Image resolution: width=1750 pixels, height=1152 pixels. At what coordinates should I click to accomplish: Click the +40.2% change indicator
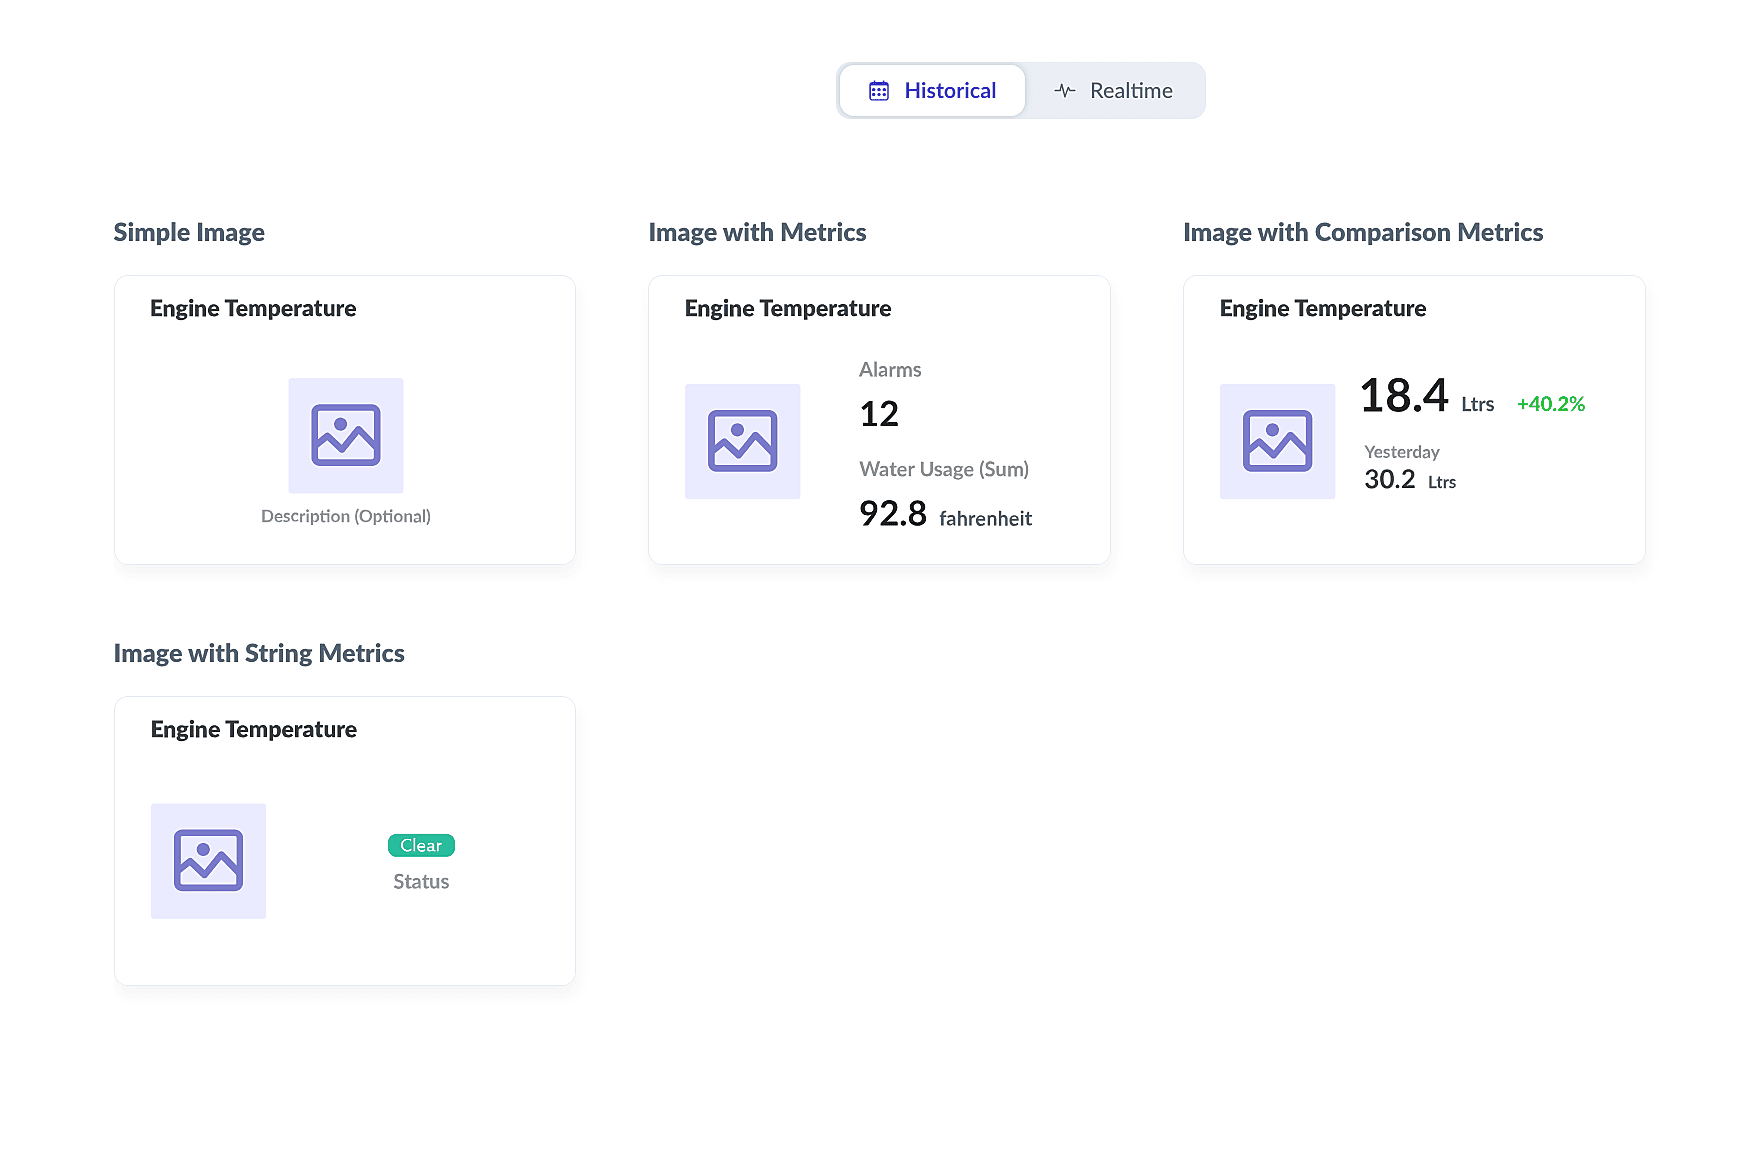pos(1550,404)
